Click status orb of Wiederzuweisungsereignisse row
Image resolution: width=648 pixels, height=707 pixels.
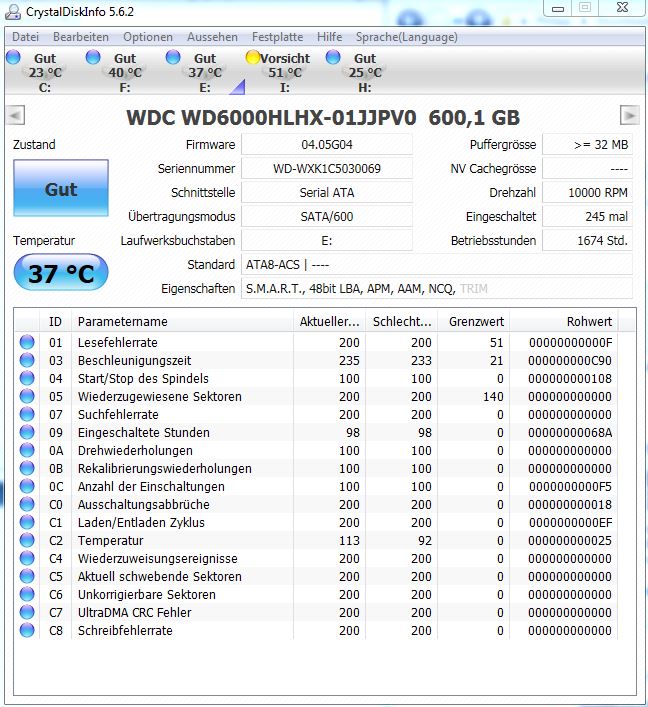point(27,558)
